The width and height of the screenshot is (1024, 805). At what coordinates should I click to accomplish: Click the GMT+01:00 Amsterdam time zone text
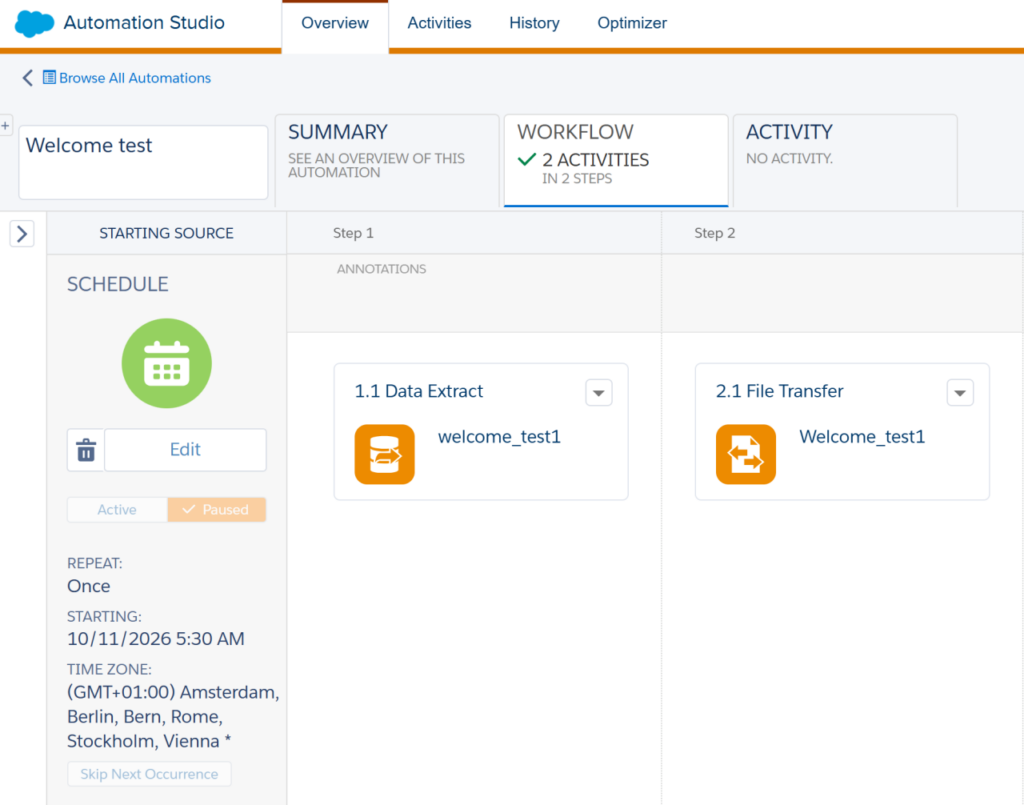(173, 716)
